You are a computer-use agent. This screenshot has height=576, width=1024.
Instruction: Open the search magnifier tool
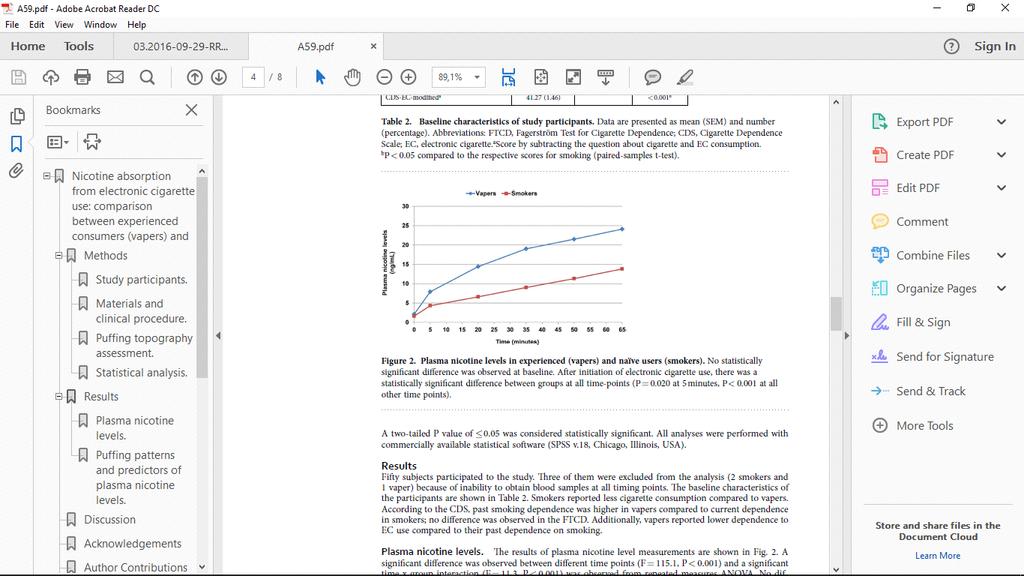coord(148,77)
